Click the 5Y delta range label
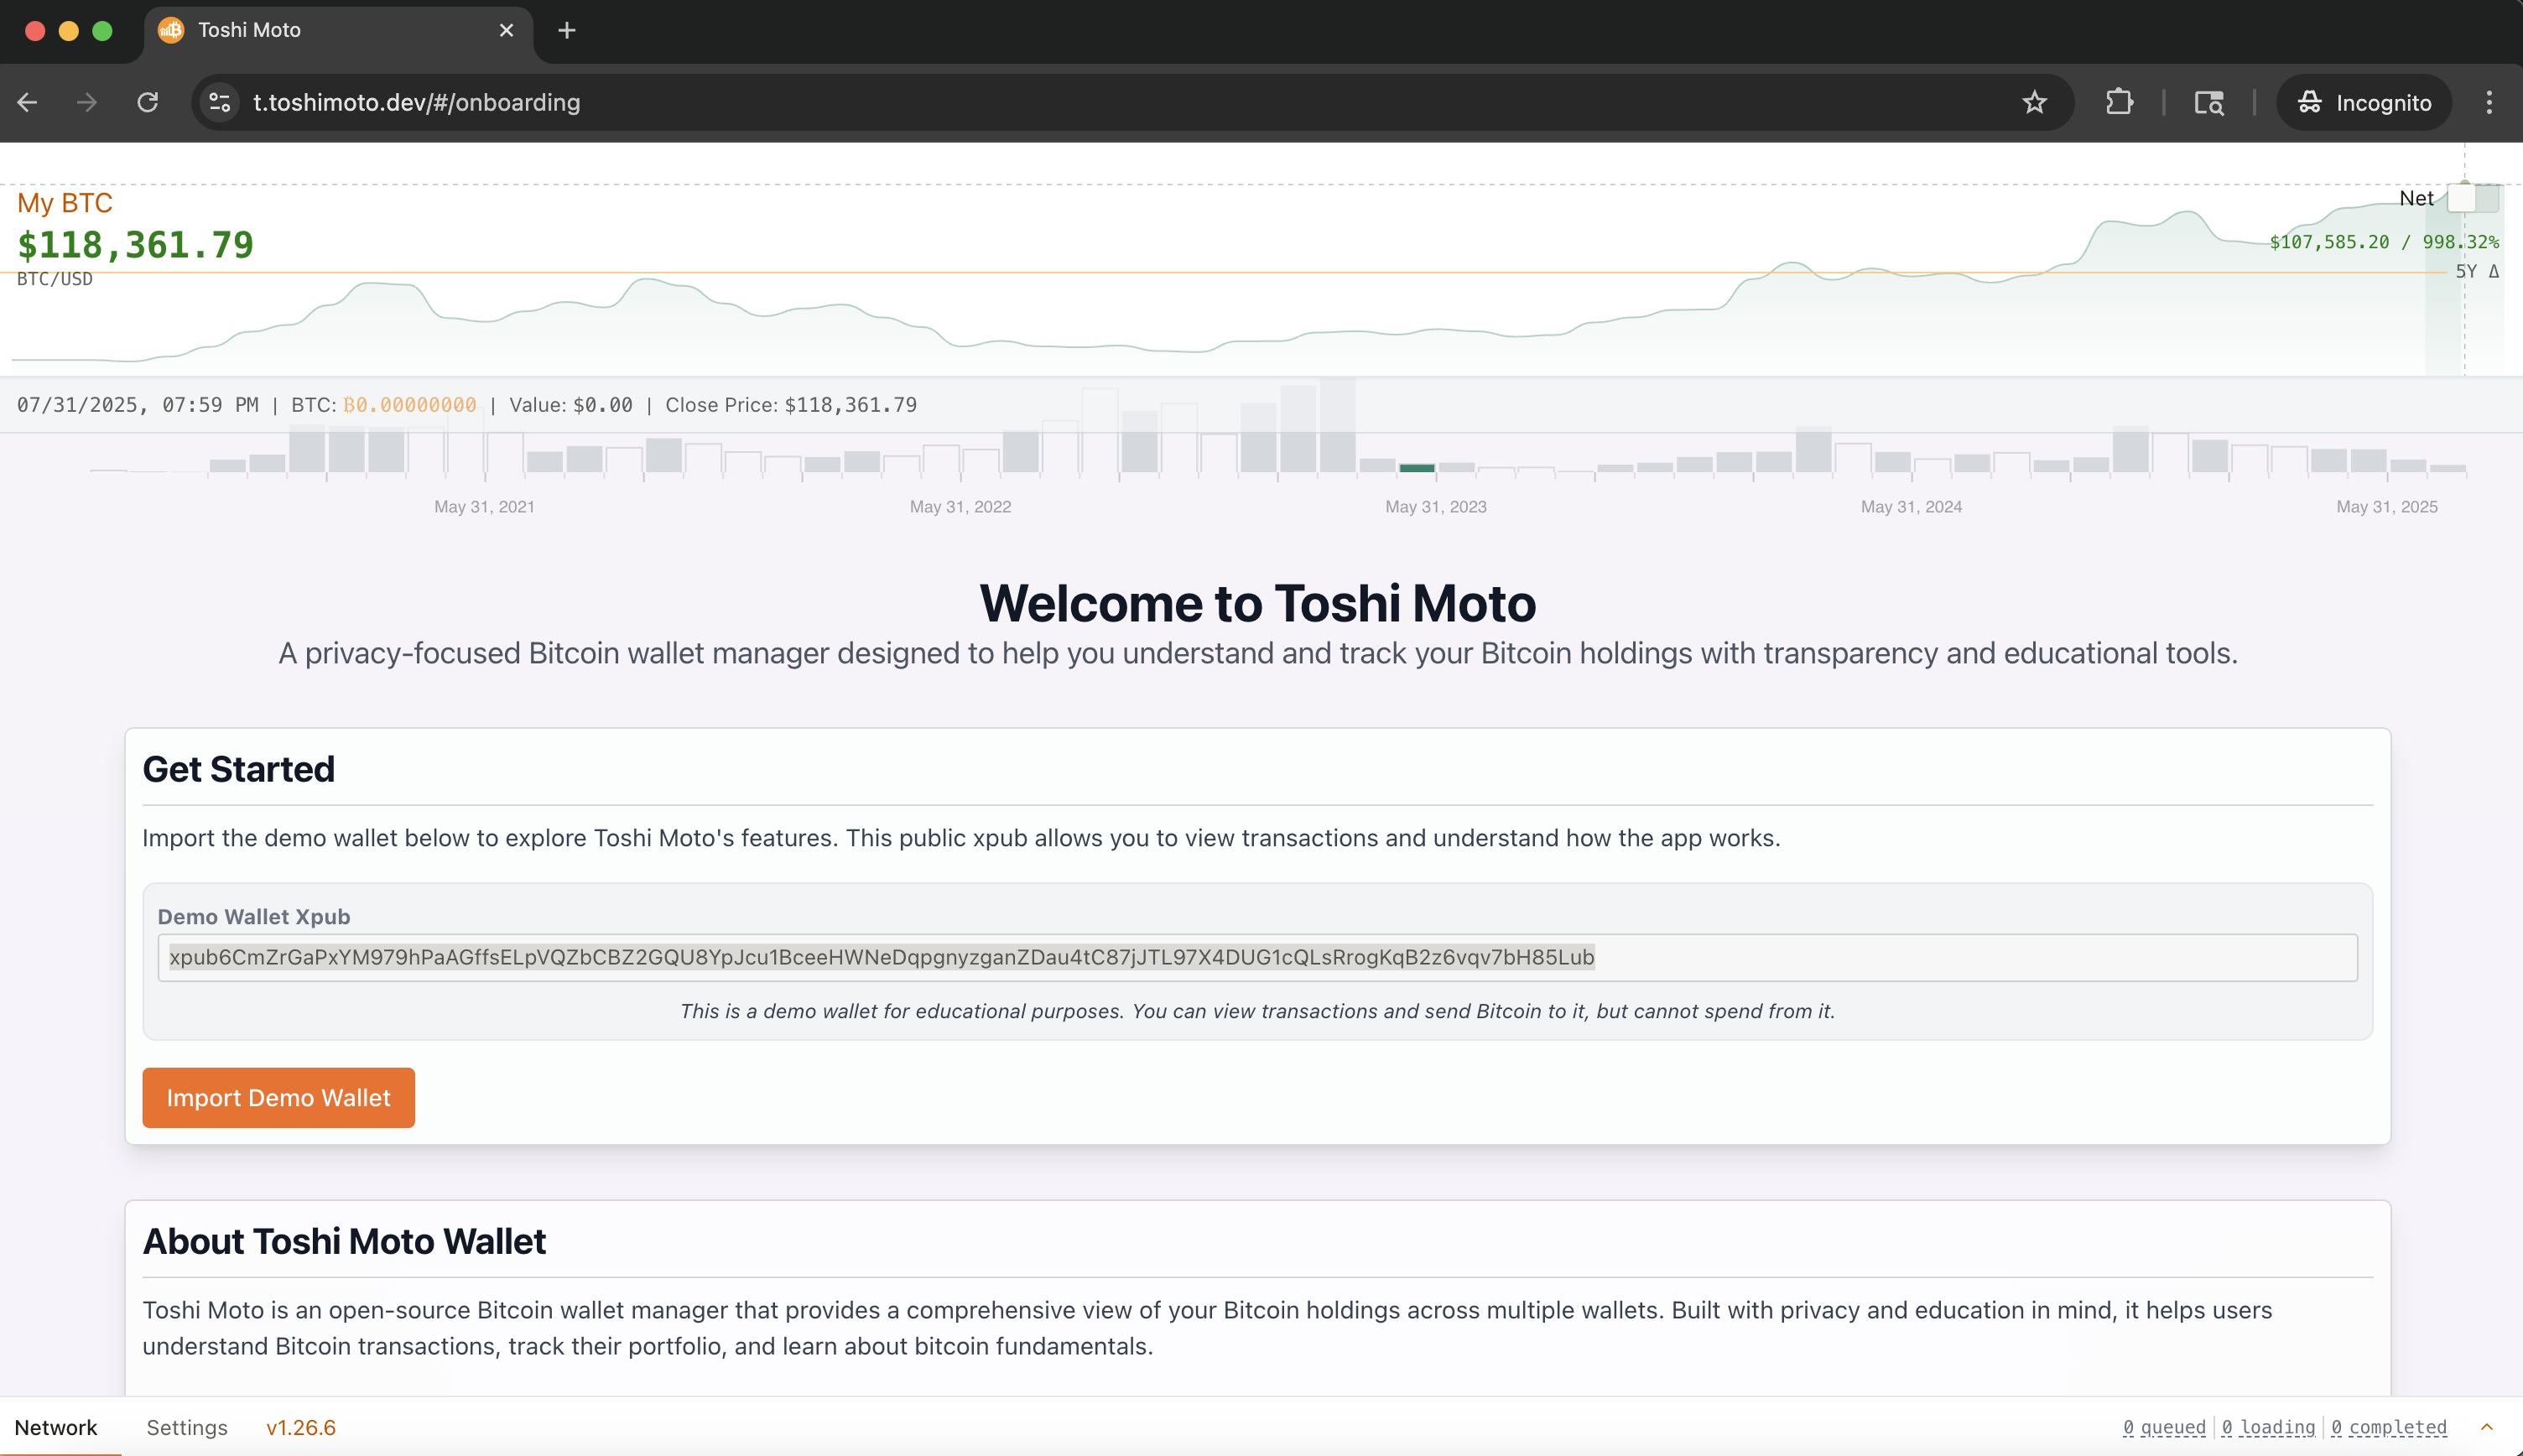Screen dimensions: 2523x1456 click(2476, 271)
